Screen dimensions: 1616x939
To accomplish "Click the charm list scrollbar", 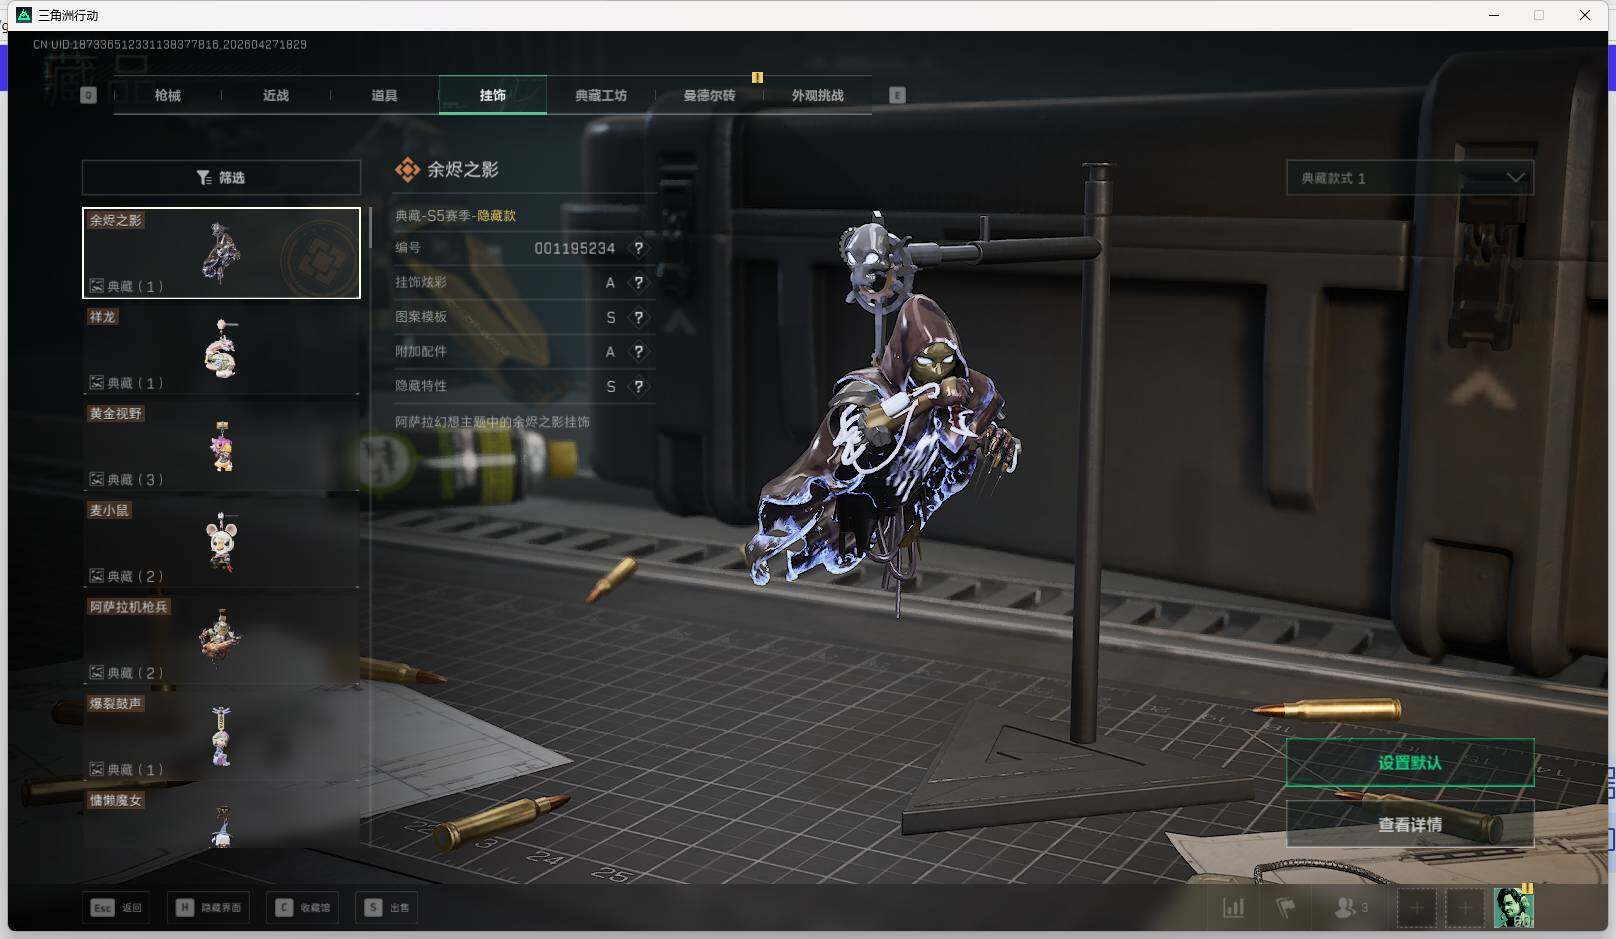I will 370,228.
